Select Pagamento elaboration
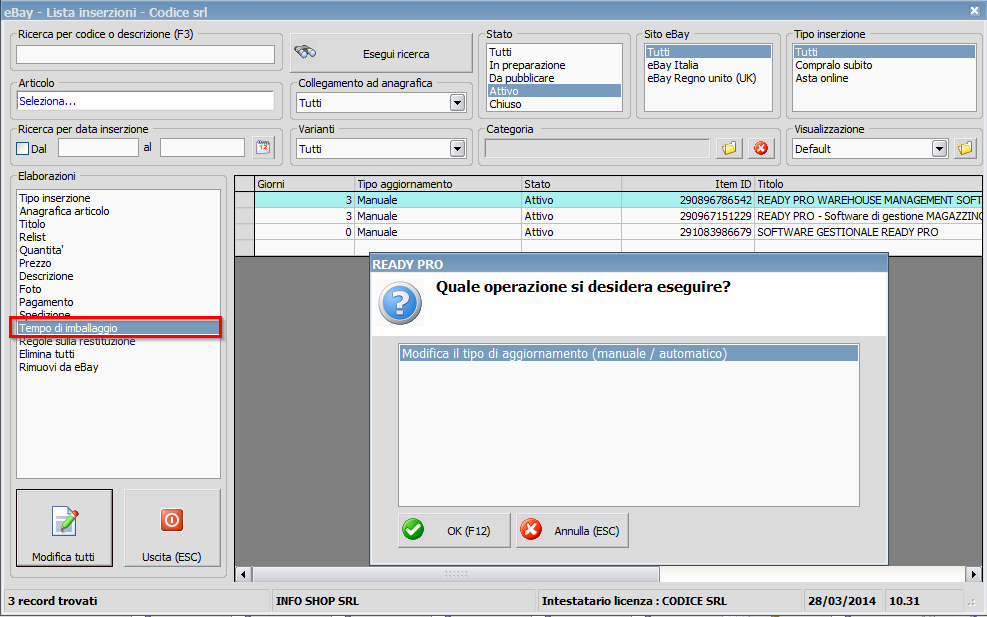Viewport: 987px width, 617px height. coord(118,302)
